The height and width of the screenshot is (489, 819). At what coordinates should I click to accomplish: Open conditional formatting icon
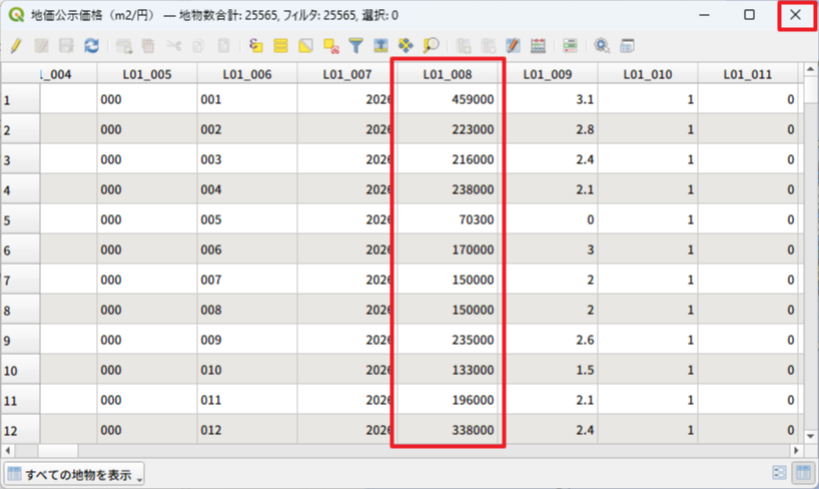tap(570, 46)
